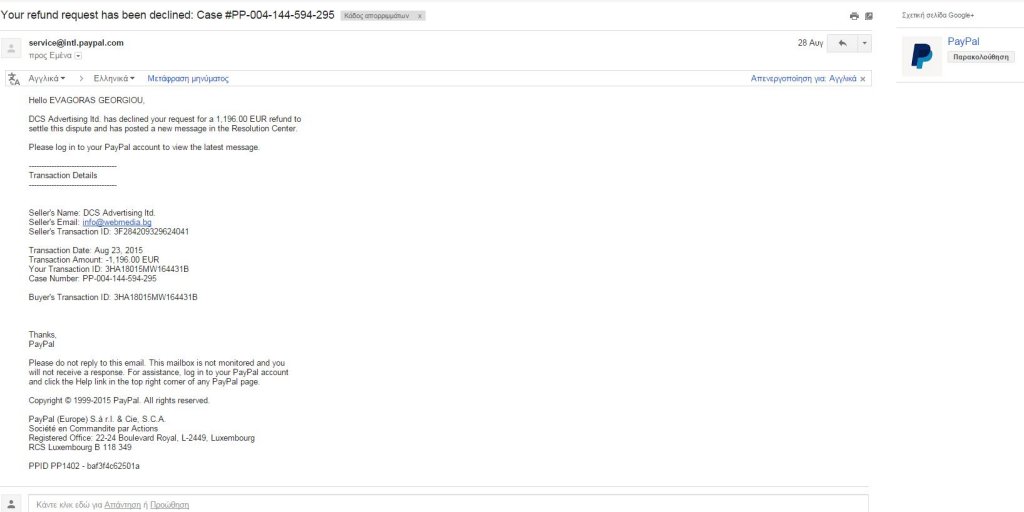Close the translation bar with the x
The width and height of the screenshot is (1024, 512).
pos(863,79)
